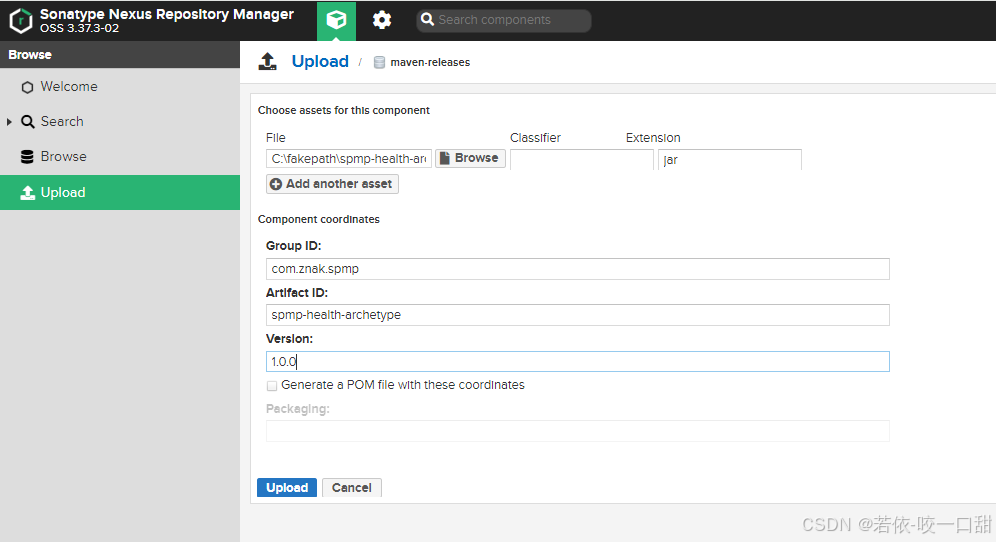Click the Classifier input field
This screenshot has width=996, height=542.
click(581, 159)
